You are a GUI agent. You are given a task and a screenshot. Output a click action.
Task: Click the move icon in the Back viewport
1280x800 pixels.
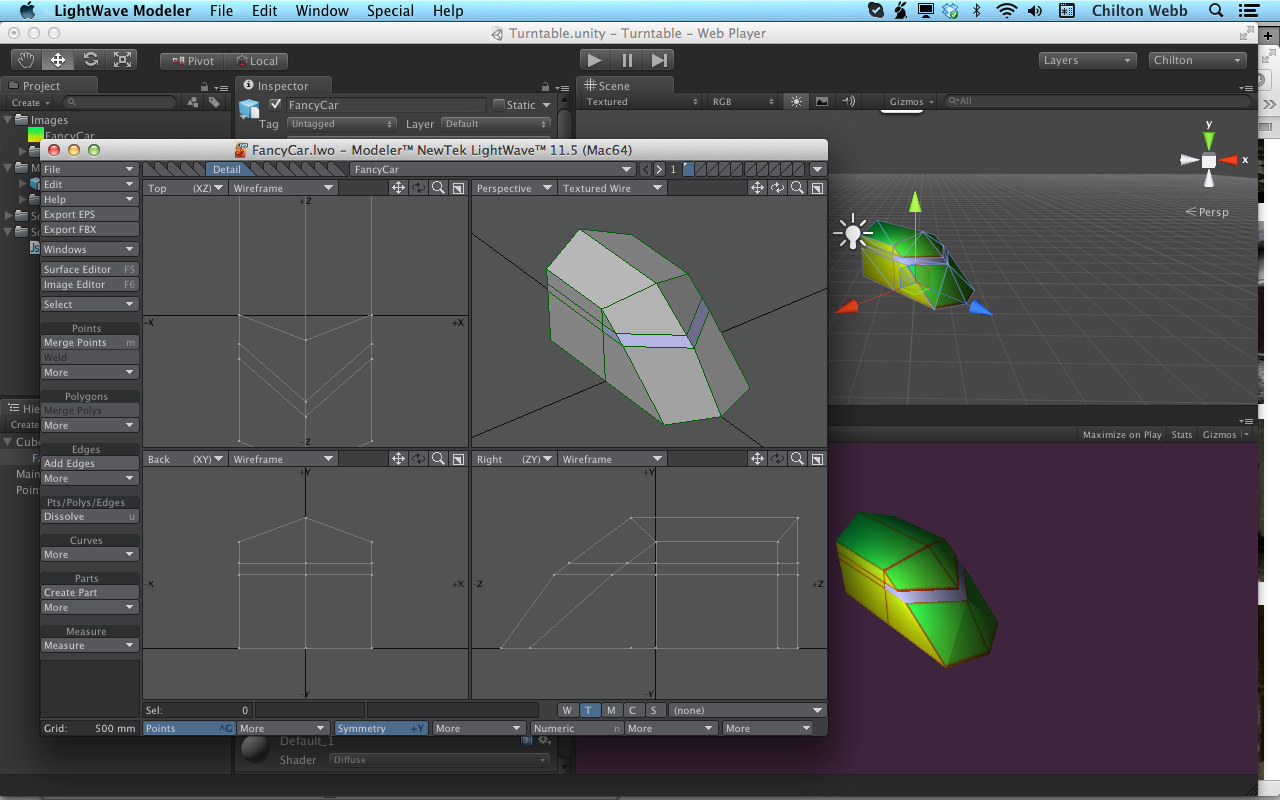[398, 459]
